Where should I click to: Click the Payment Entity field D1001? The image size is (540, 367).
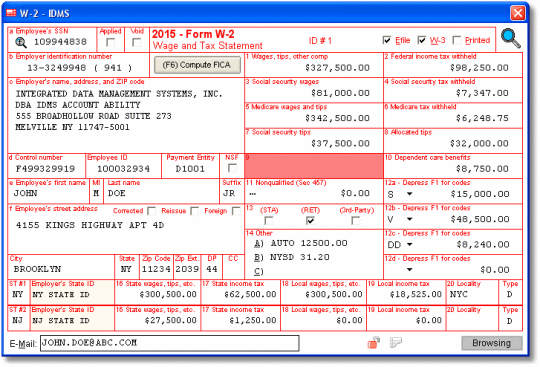pos(190,169)
